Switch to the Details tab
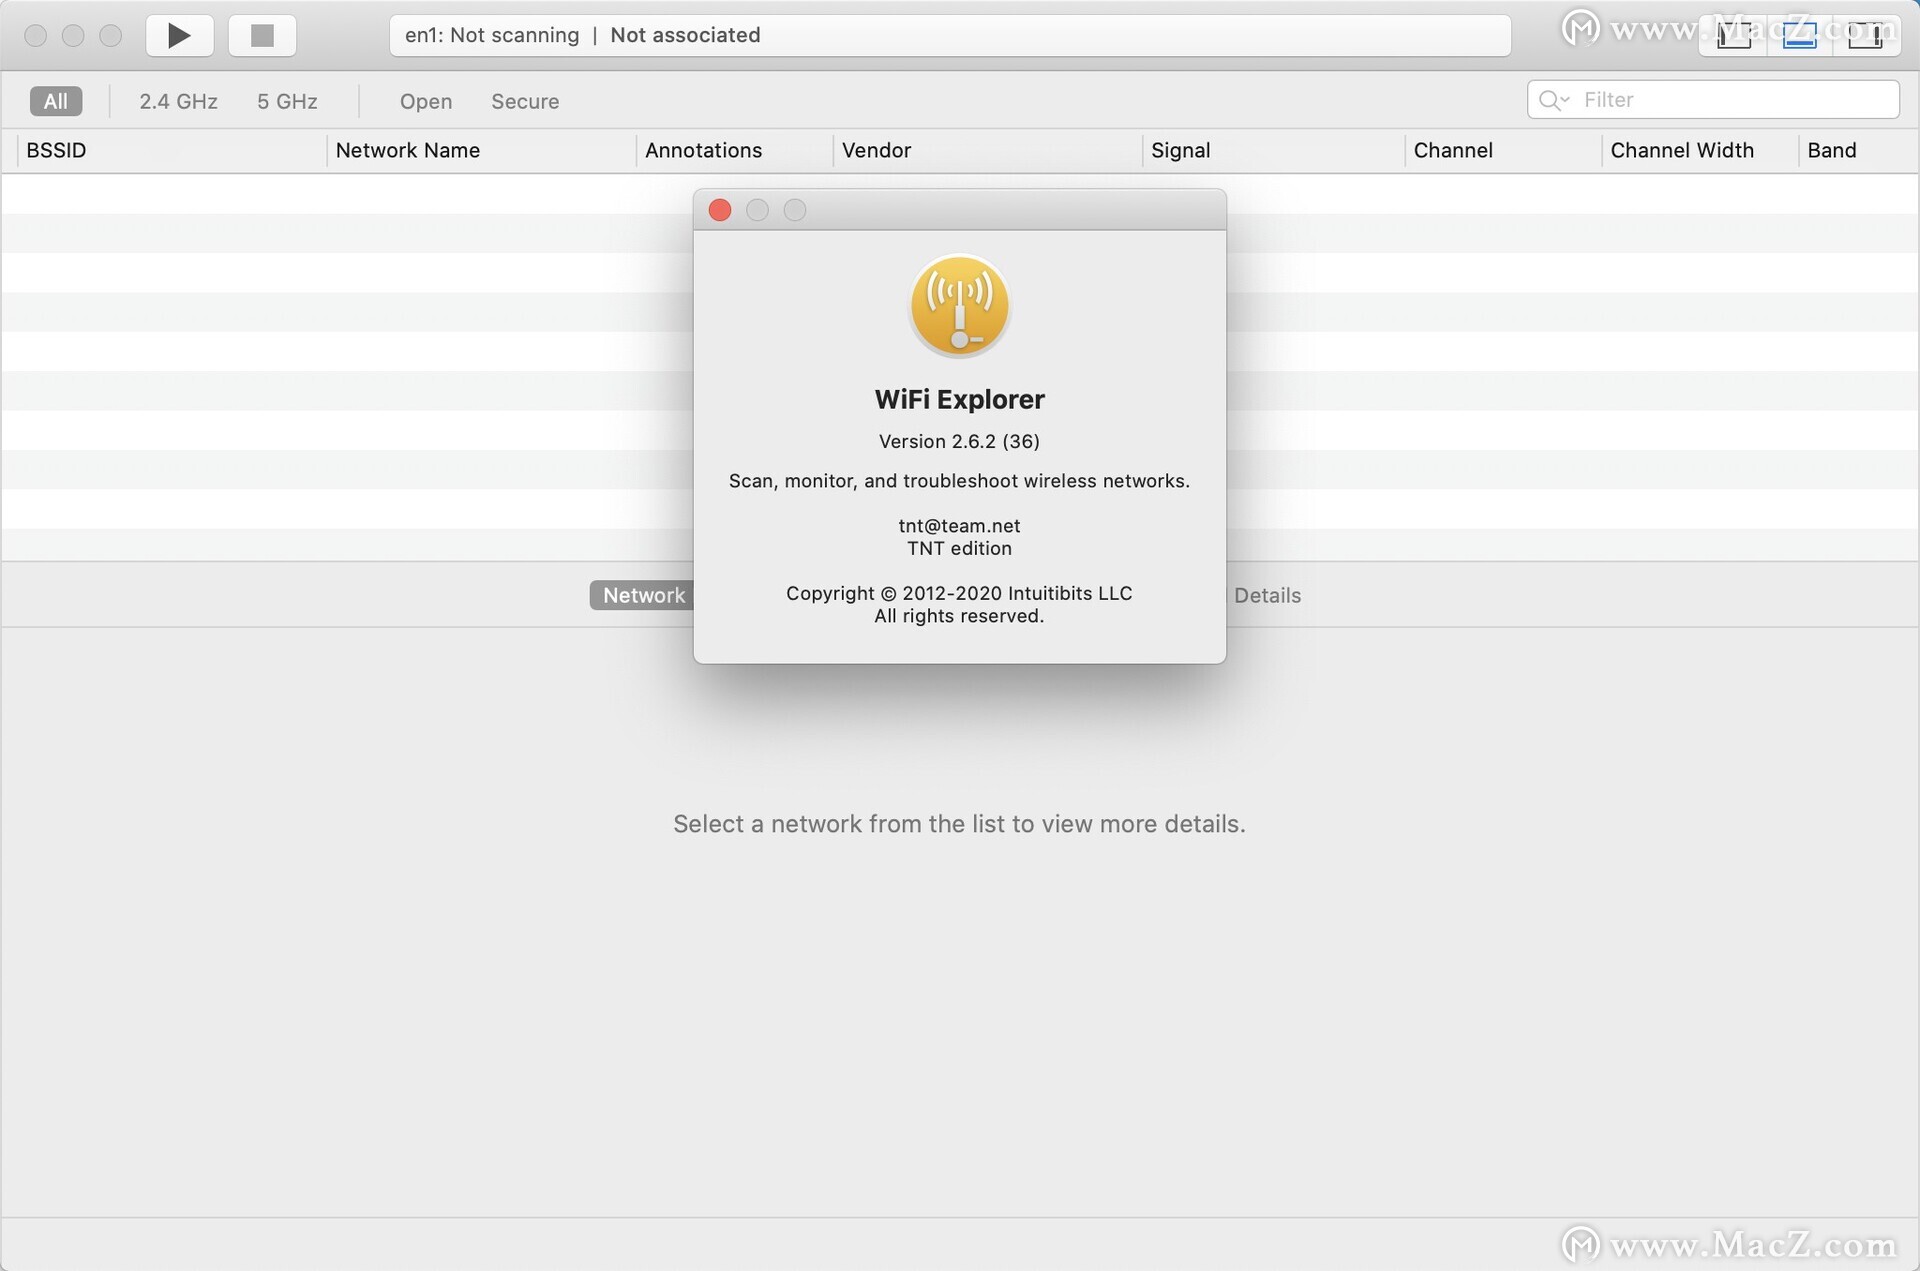The width and height of the screenshot is (1920, 1271). pyautogui.click(x=1267, y=595)
